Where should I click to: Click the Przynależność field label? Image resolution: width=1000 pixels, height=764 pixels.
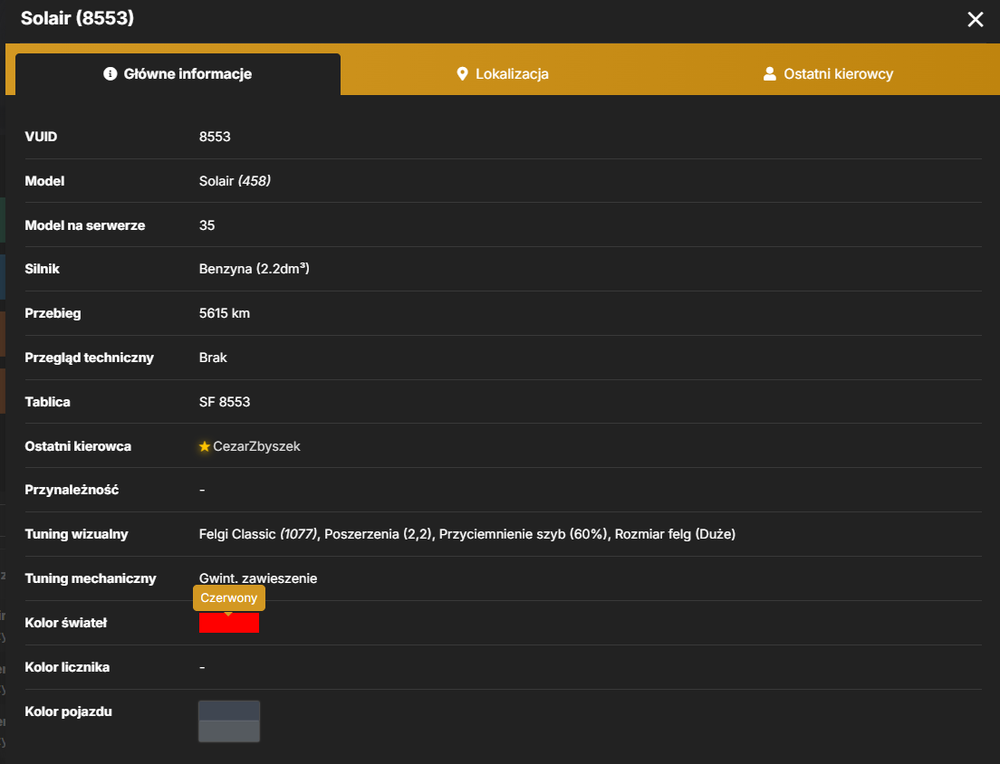(71, 490)
